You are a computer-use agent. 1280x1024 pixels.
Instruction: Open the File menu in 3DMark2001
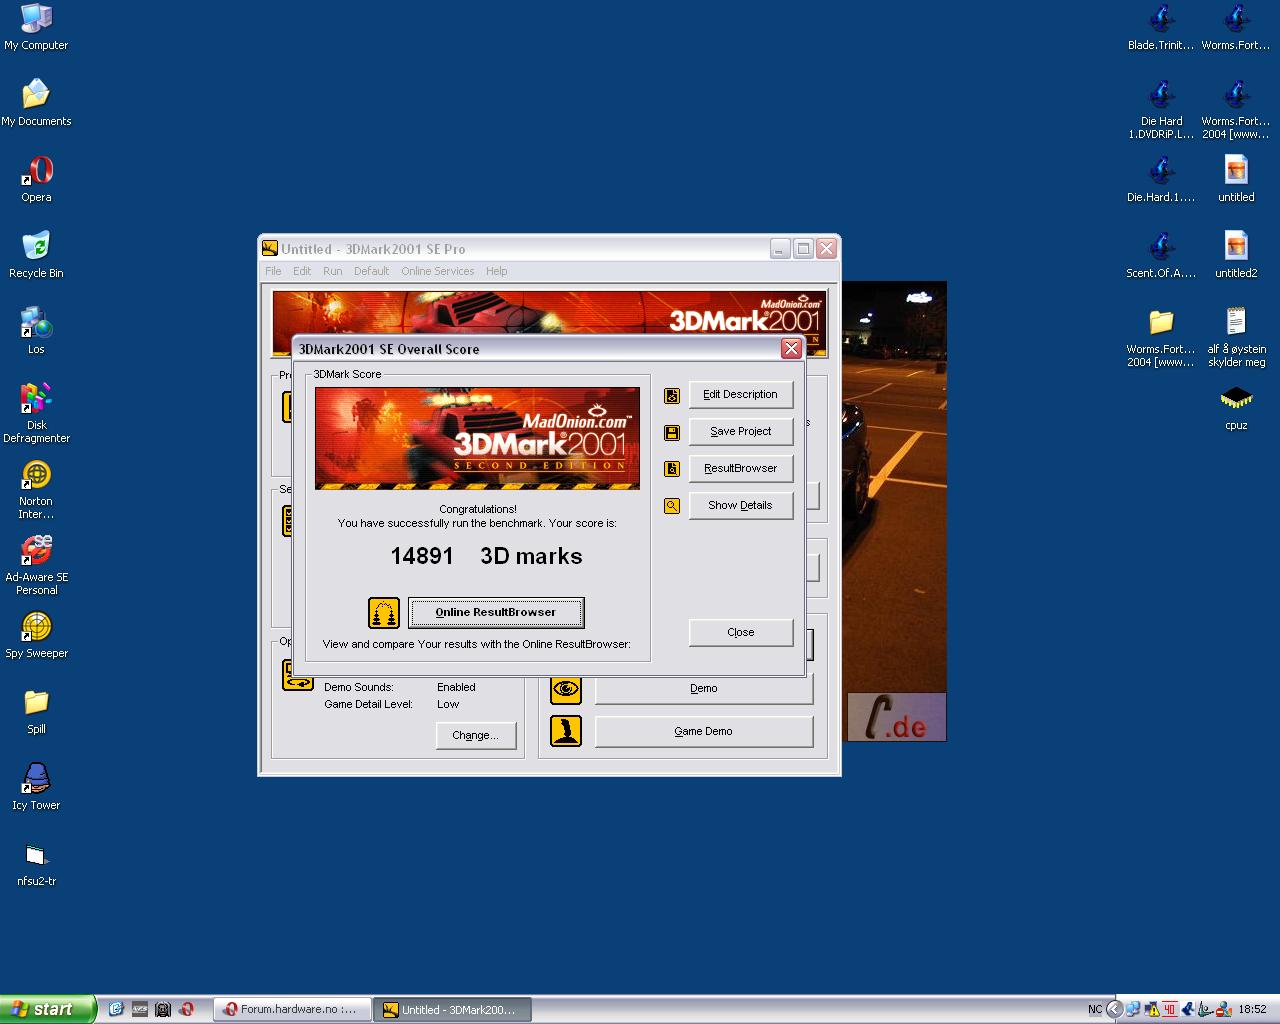tap(273, 271)
